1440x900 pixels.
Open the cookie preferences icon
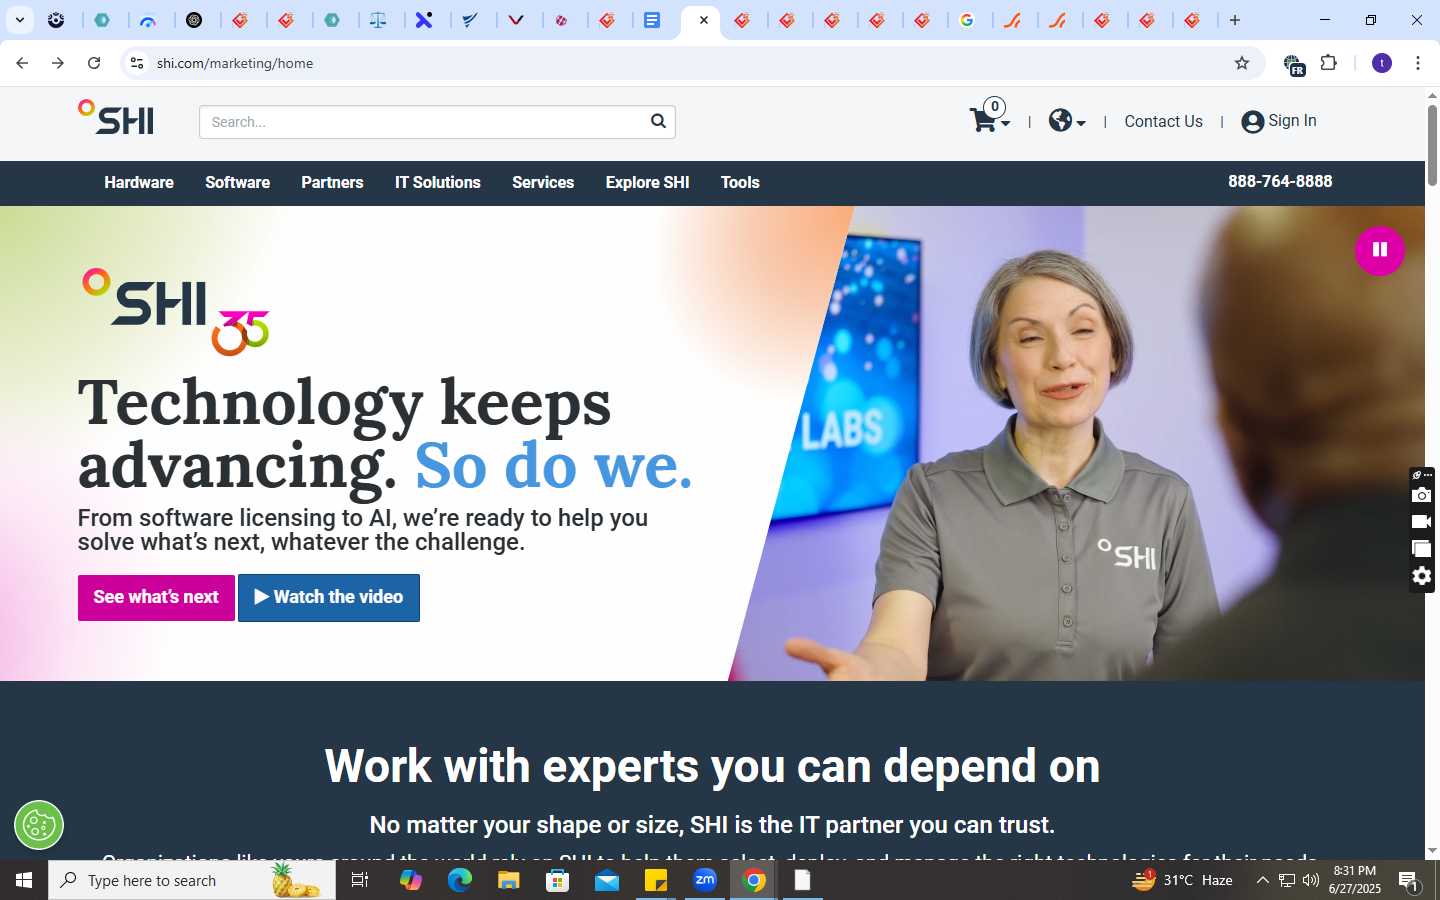click(39, 825)
